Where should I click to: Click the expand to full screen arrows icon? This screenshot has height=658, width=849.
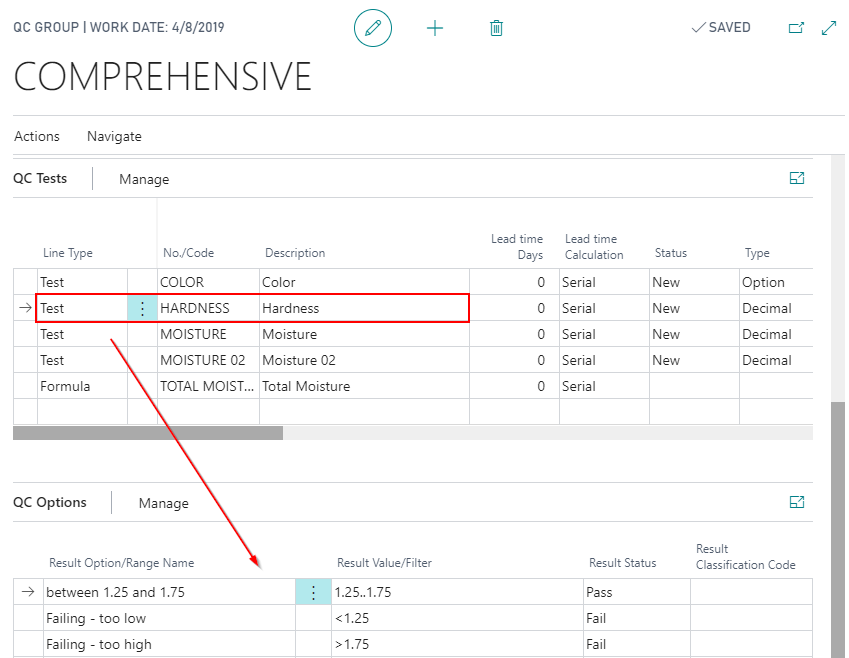pos(829,28)
